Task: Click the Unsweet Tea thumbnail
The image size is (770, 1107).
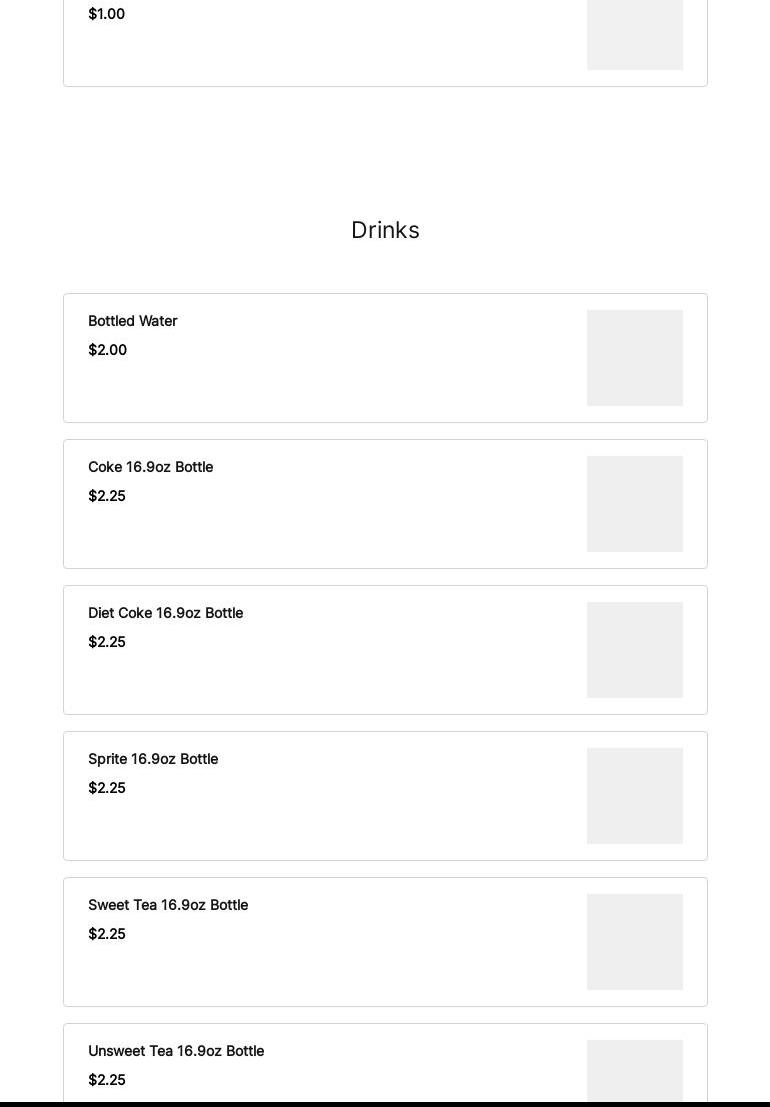Action: 635,1070
